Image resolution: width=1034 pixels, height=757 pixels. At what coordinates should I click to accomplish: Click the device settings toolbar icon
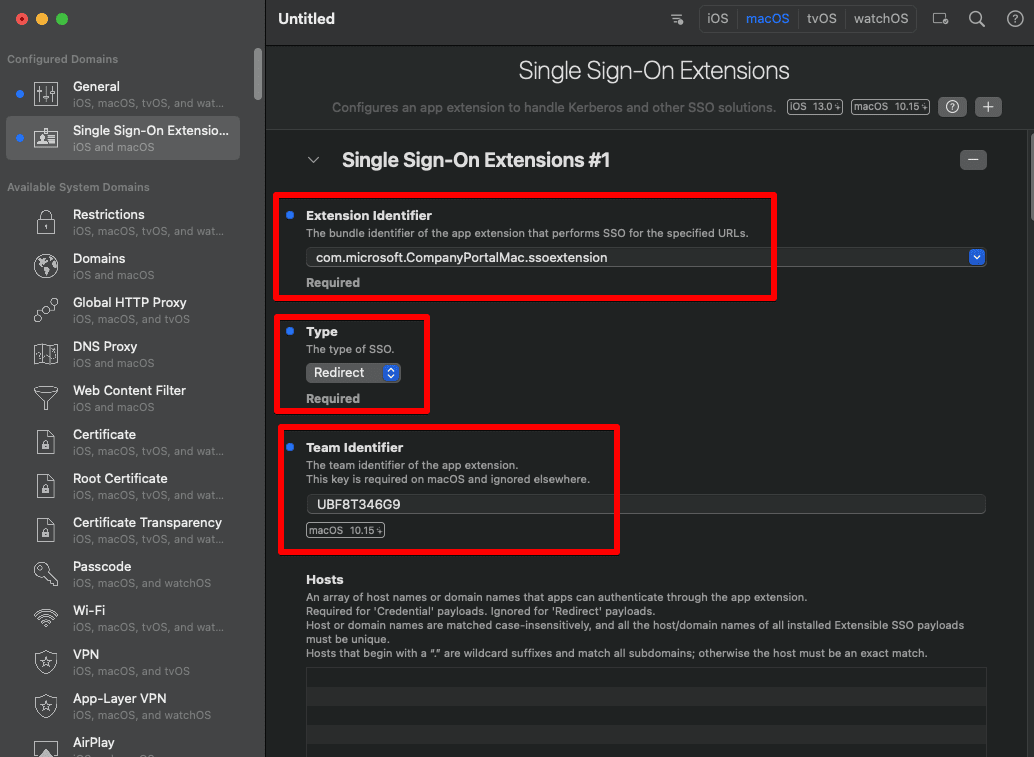coord(940,19)
